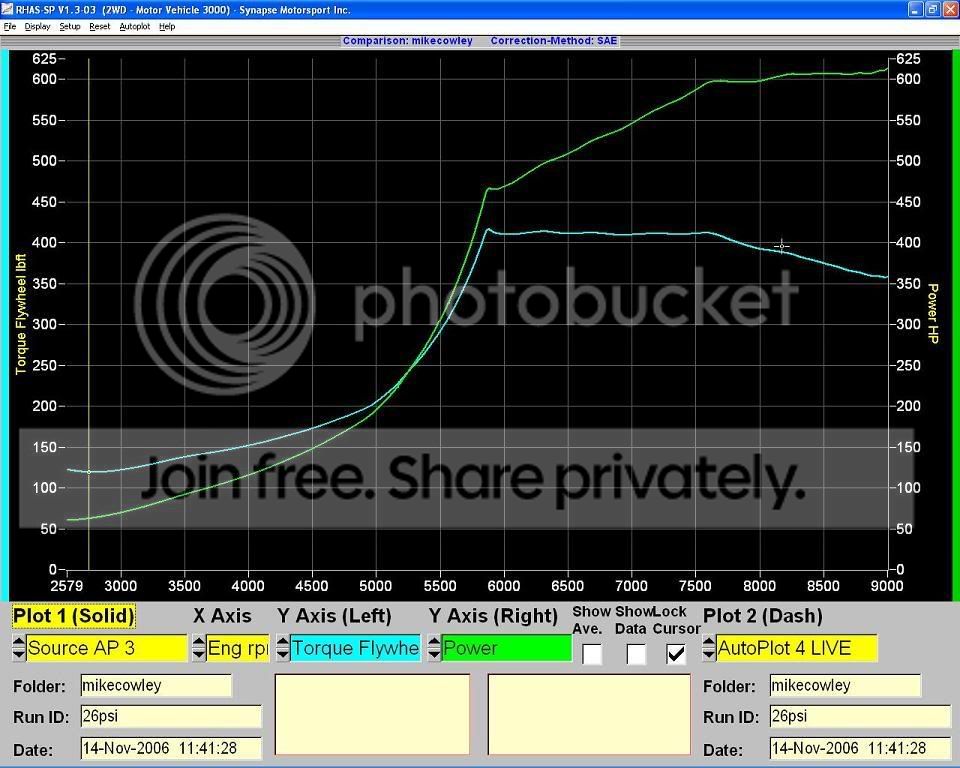Click the spinner arrows beside Source AP 3

pyautogui.click(x=19, y=648)
